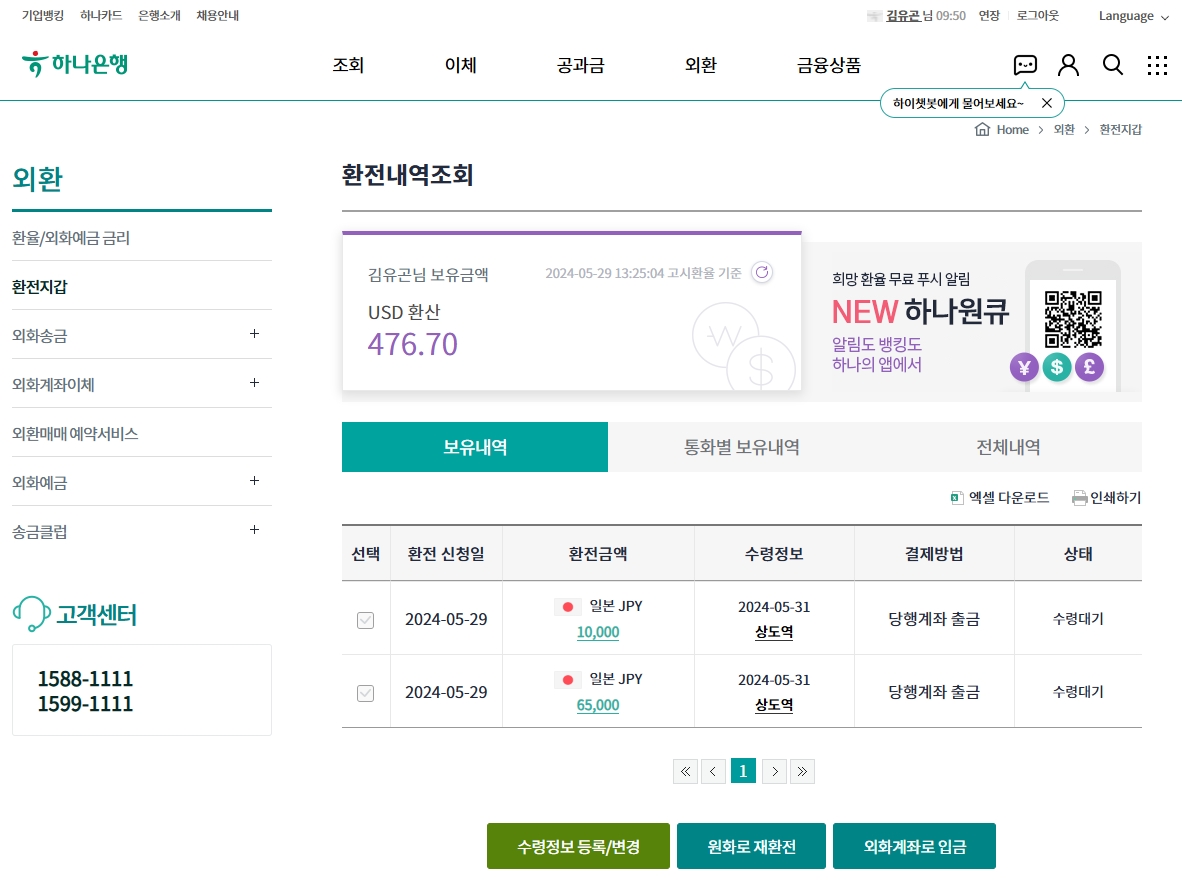Check the first JPY 10,000 row checkbox
Image resolution: width=1182 pixels, height=885 pixels.
(365, 619)
